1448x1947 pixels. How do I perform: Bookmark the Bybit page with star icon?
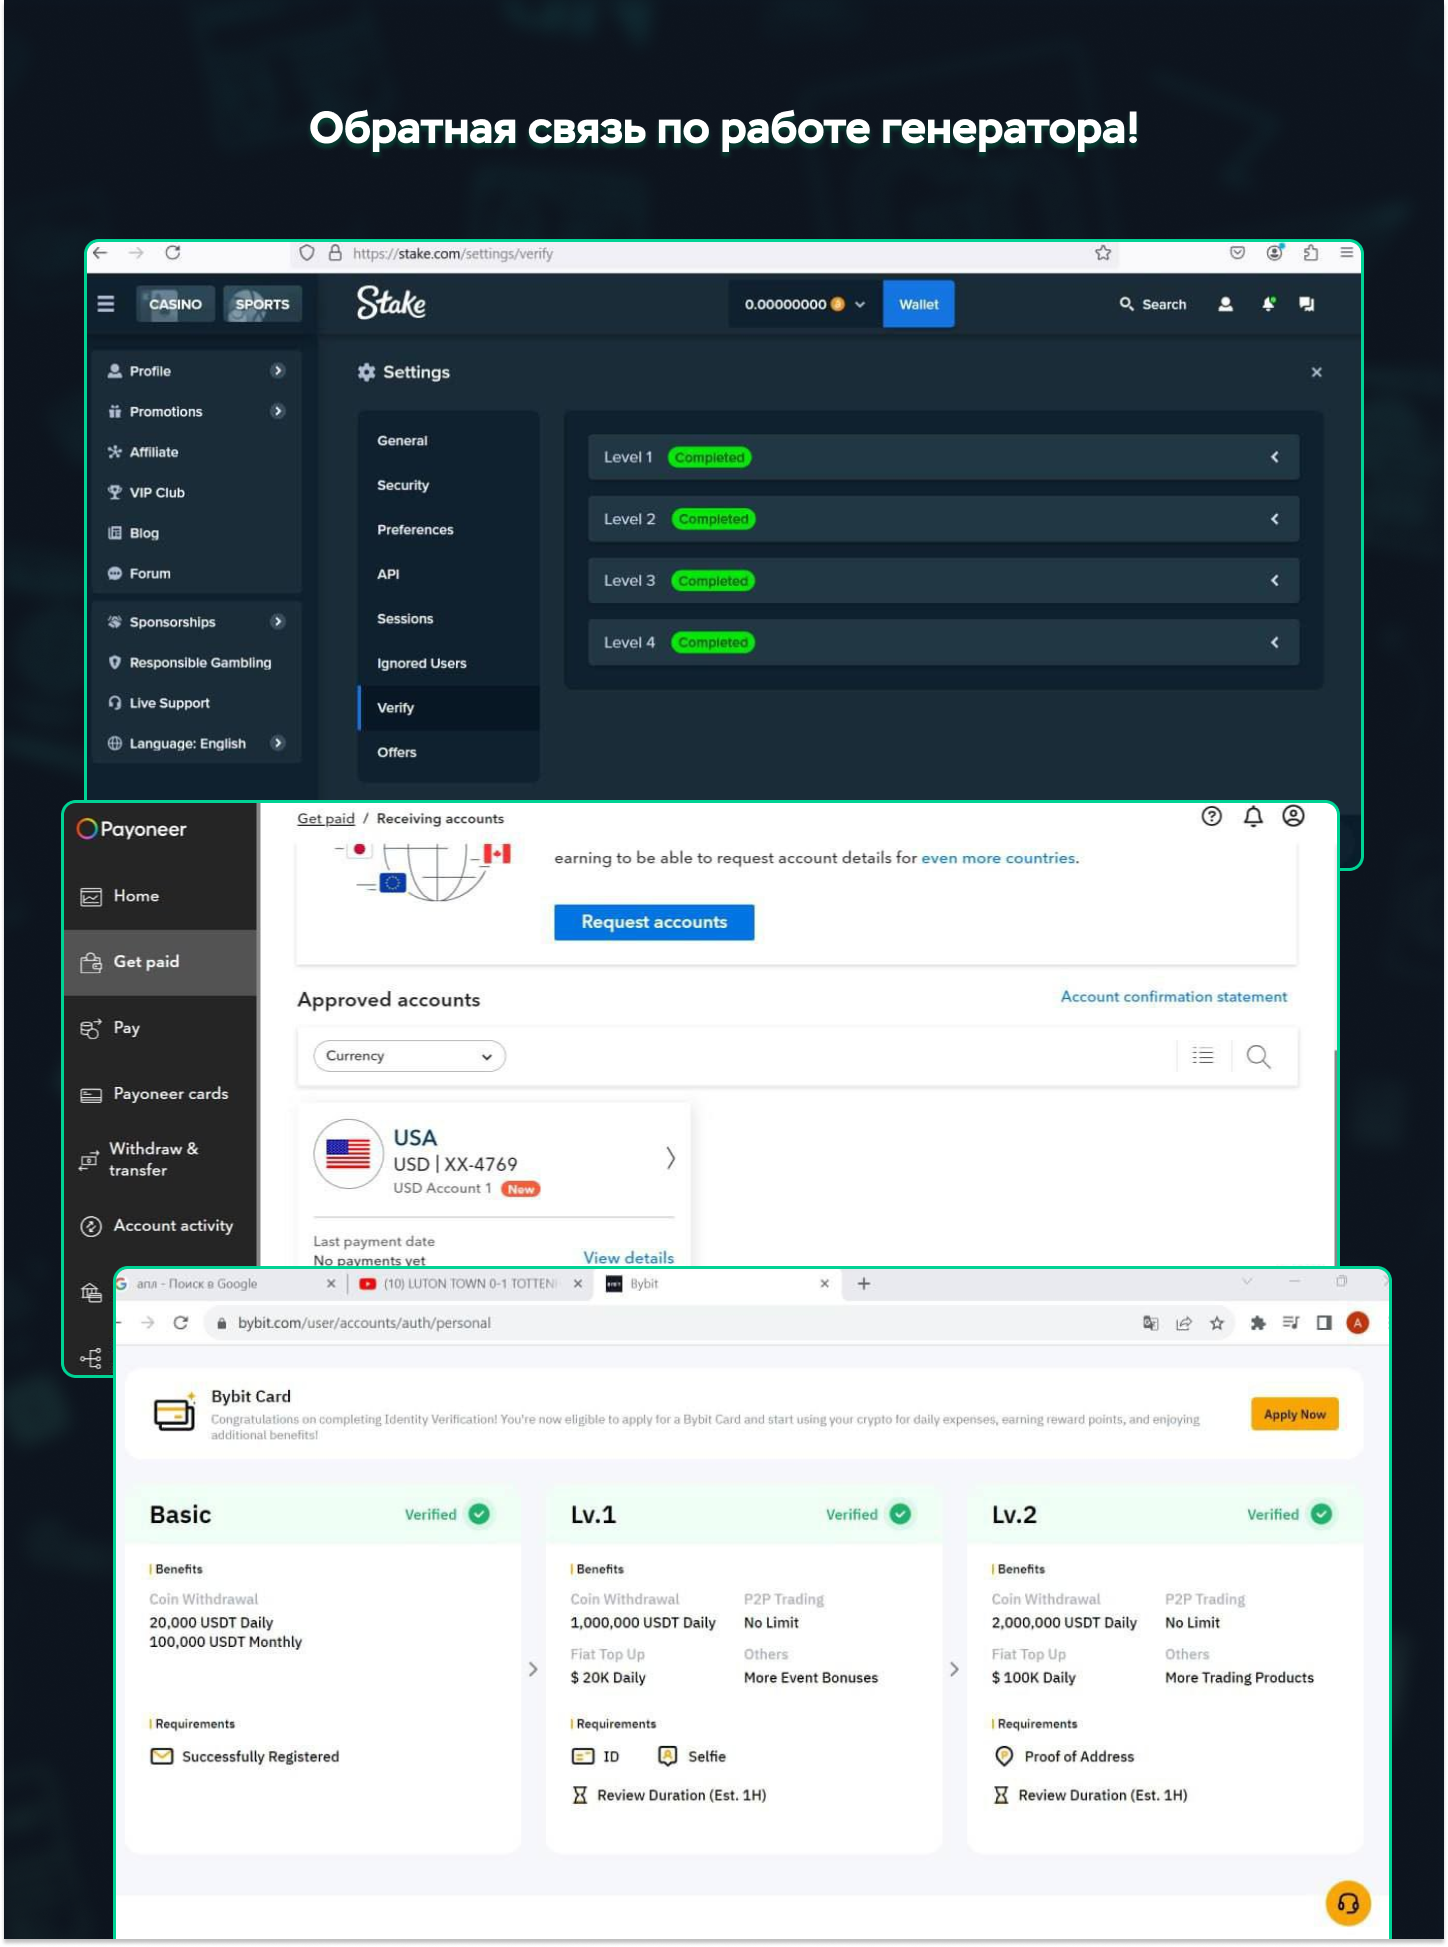click(x=1216, y=1323)
